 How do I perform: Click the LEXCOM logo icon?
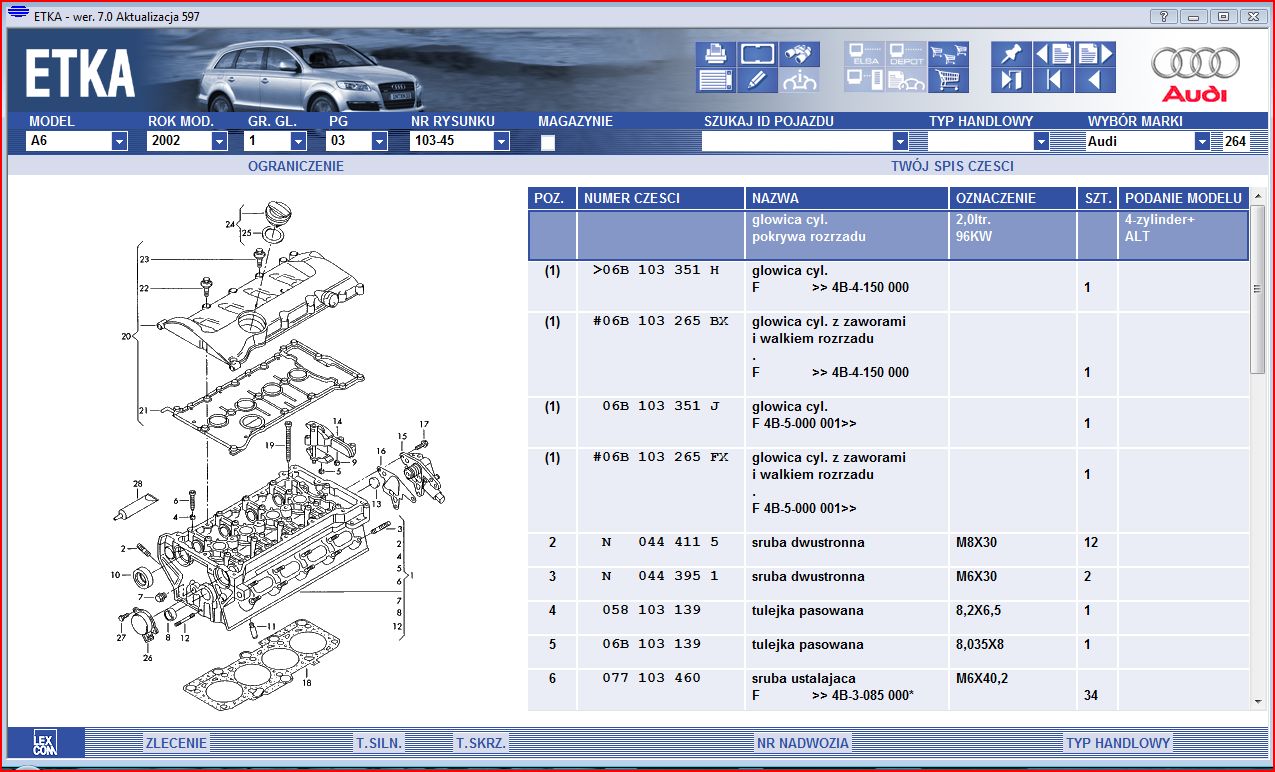tap(45, 742)
